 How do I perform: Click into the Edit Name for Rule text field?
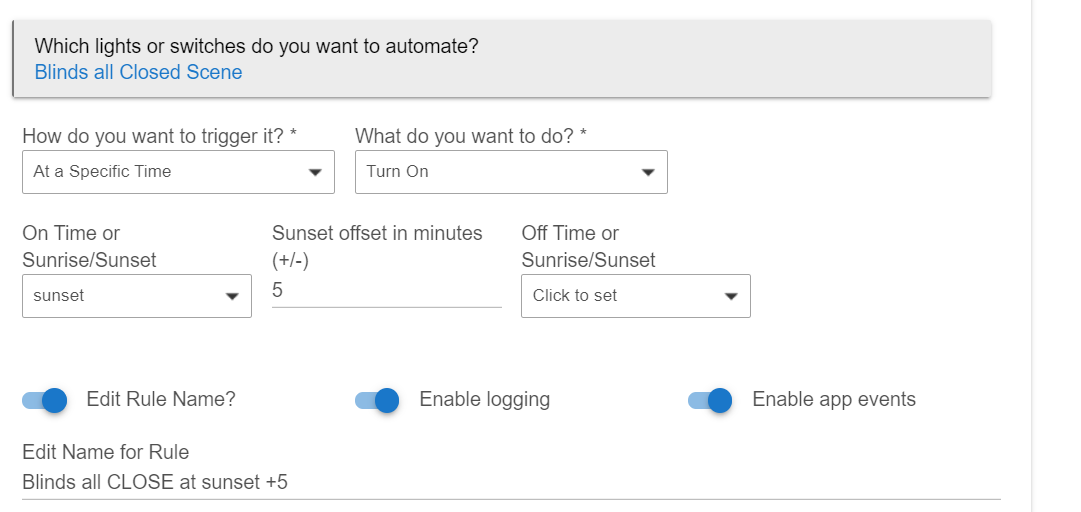510,482
